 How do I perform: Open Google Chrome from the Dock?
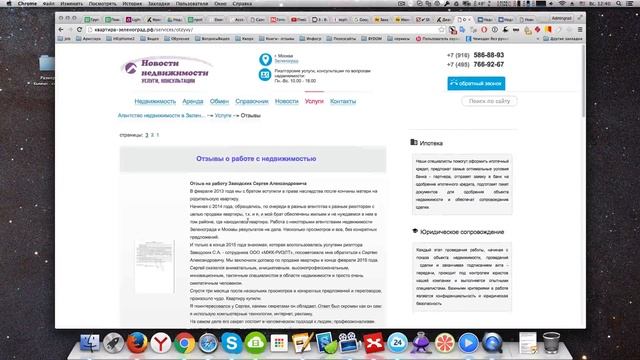coord(184,343)
